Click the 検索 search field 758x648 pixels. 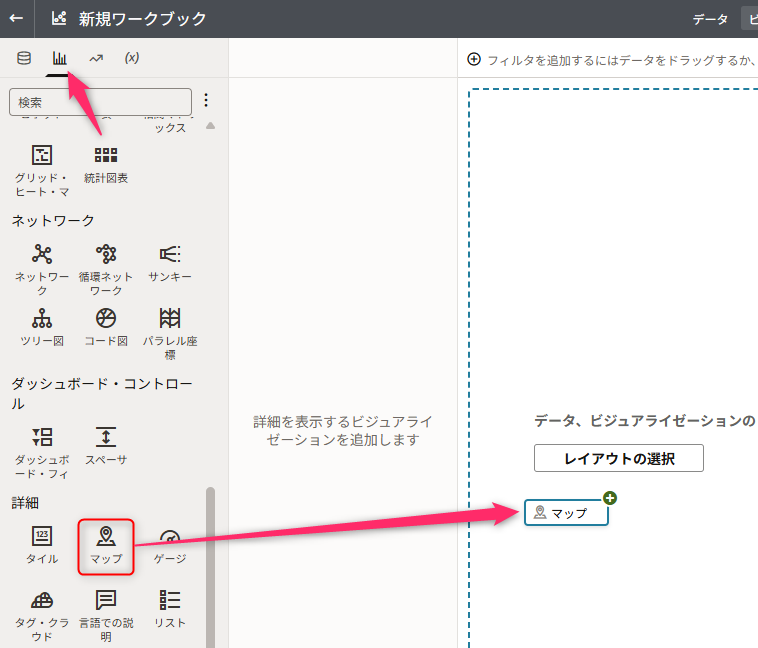100,102
